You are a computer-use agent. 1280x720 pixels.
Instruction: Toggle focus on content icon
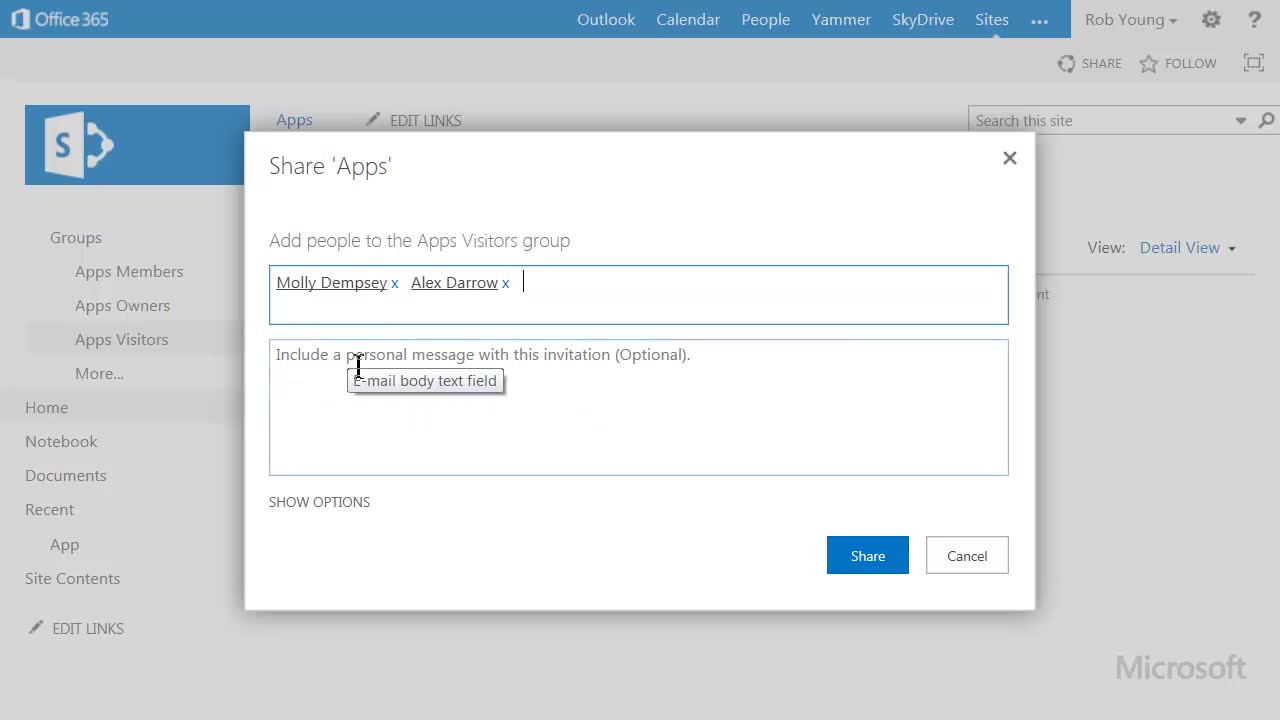coord(1254,63)
